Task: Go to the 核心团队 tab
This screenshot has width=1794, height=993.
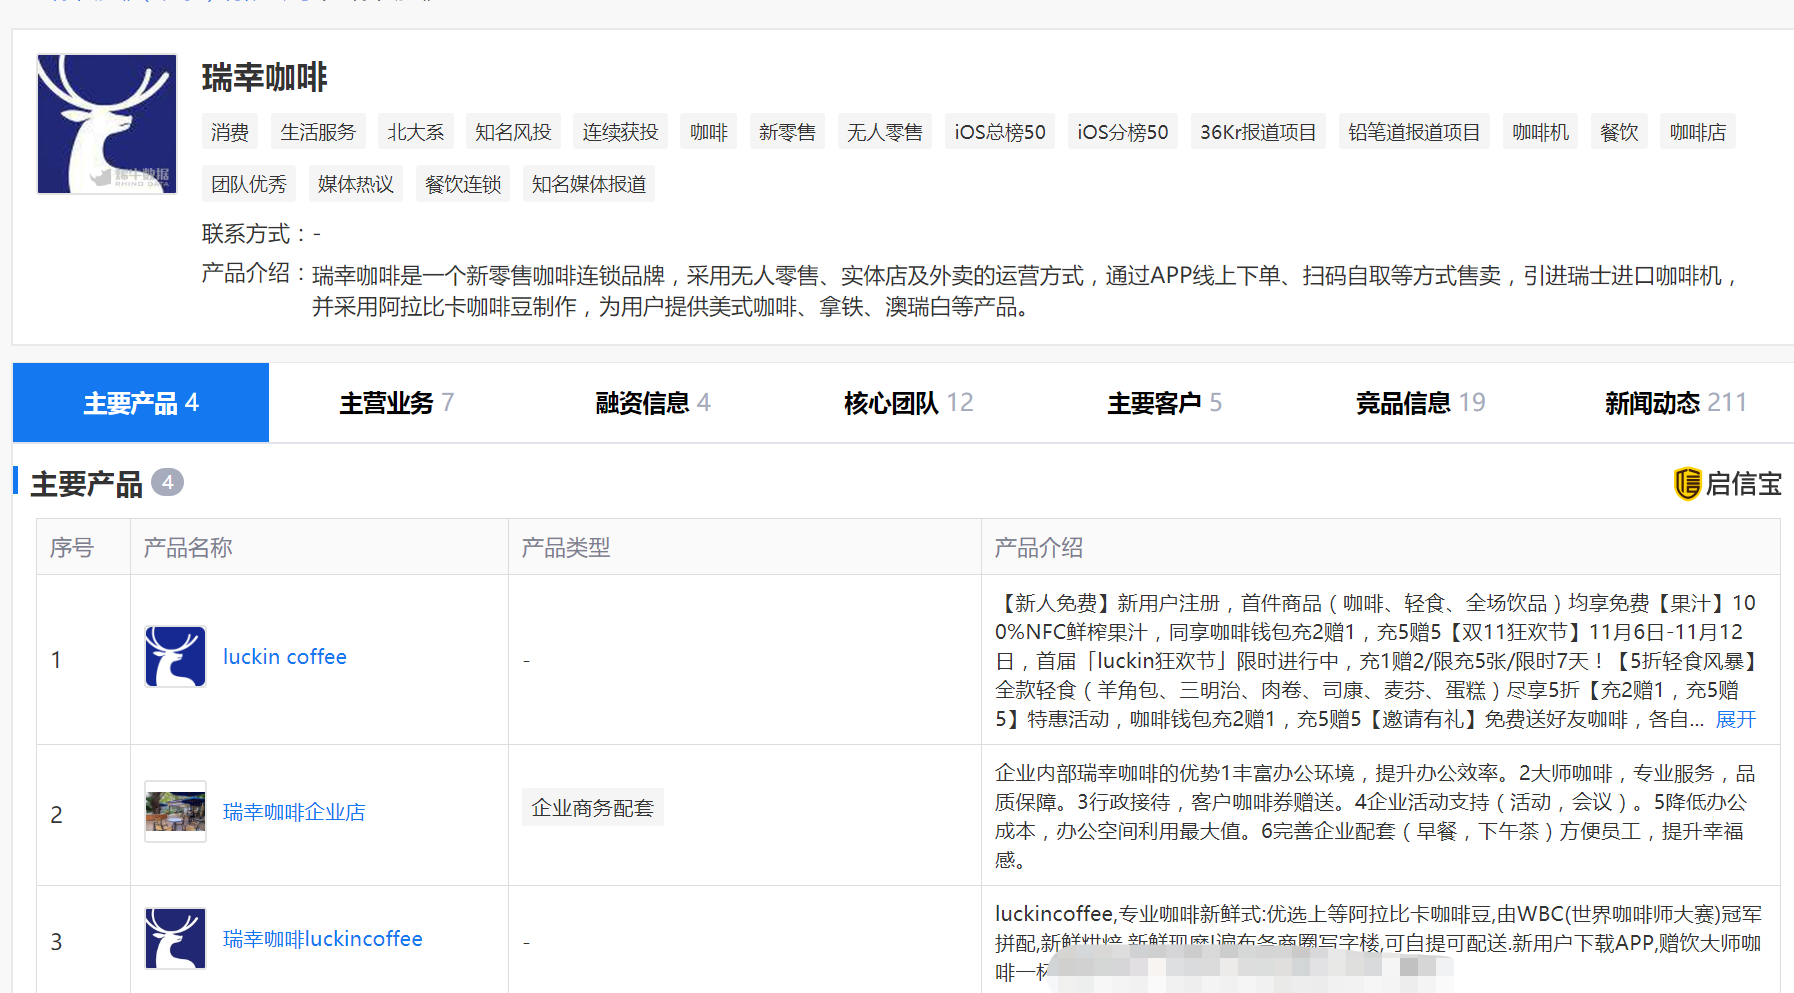Action: click(909, 403)
